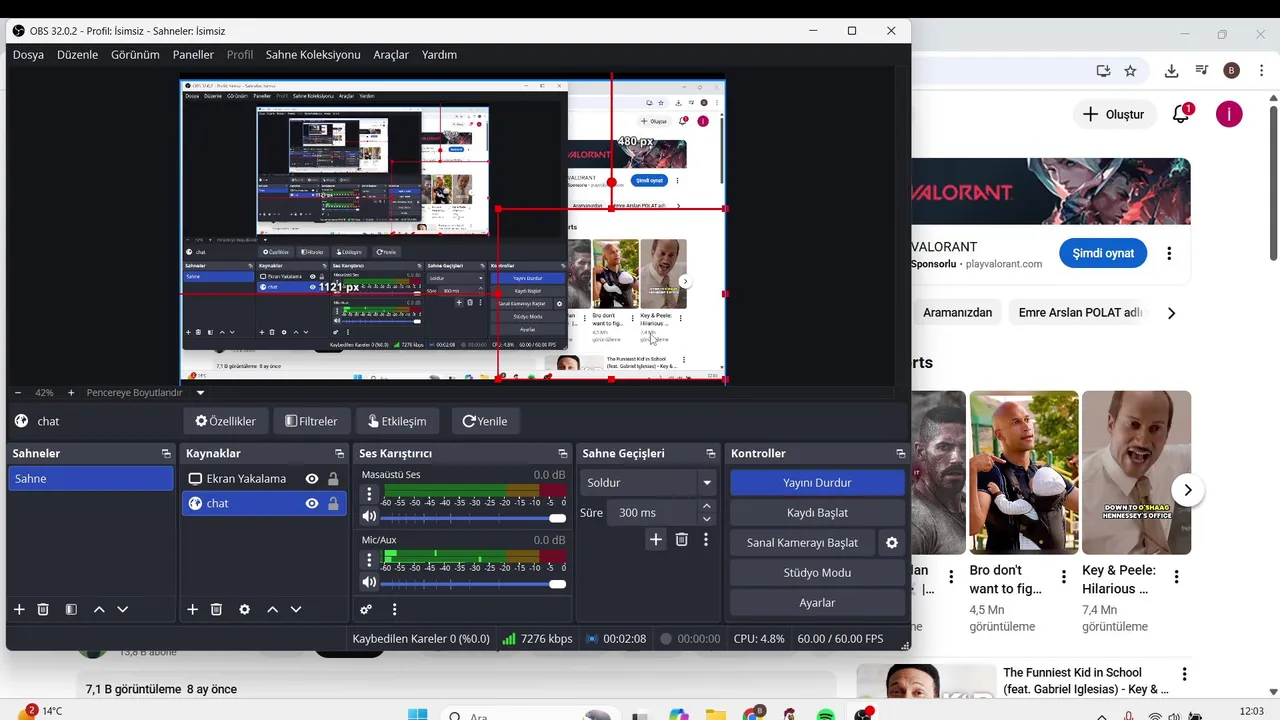Move source down in Kaynaklar panel

[x=296, y=609]
